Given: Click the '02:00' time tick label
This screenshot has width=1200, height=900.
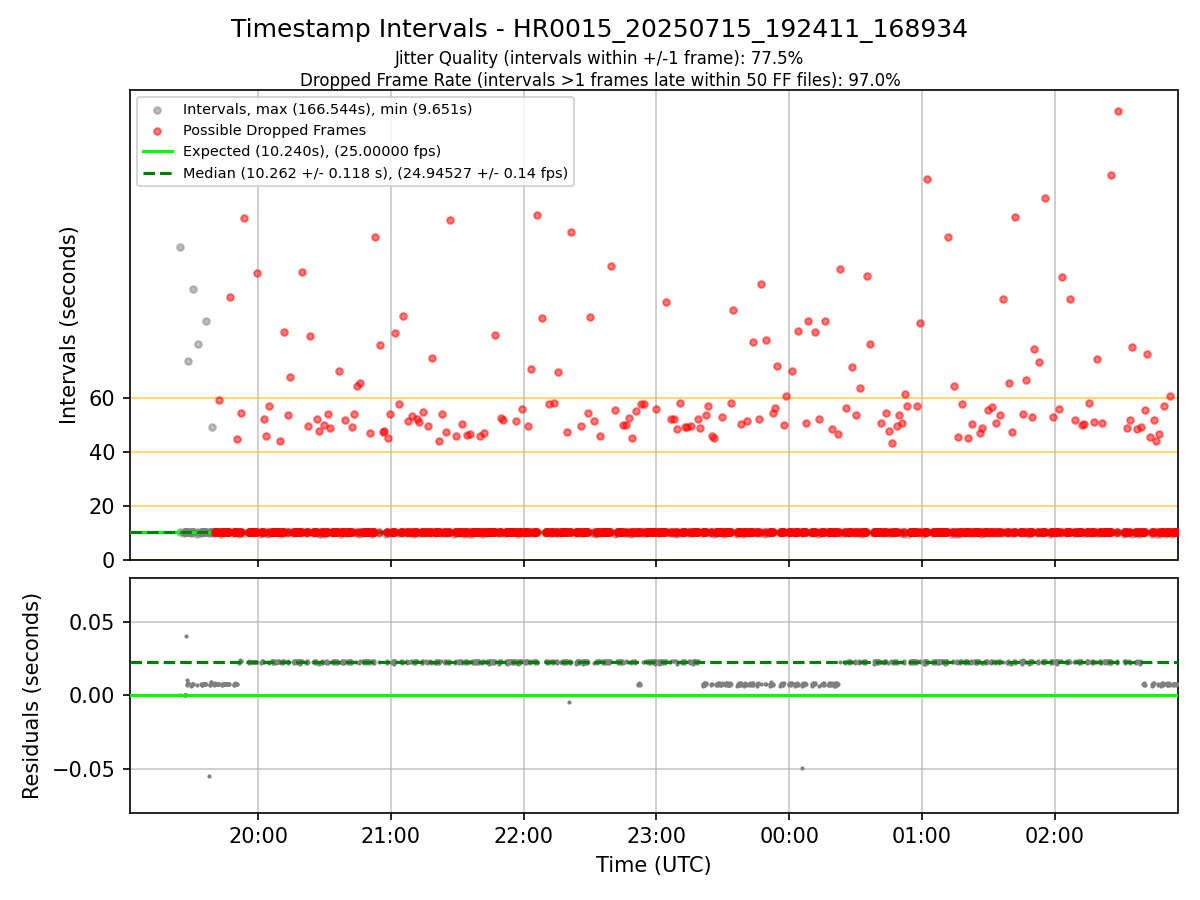Looking at the screenshot, I should pyautogui.click(x=1055, y=835).
